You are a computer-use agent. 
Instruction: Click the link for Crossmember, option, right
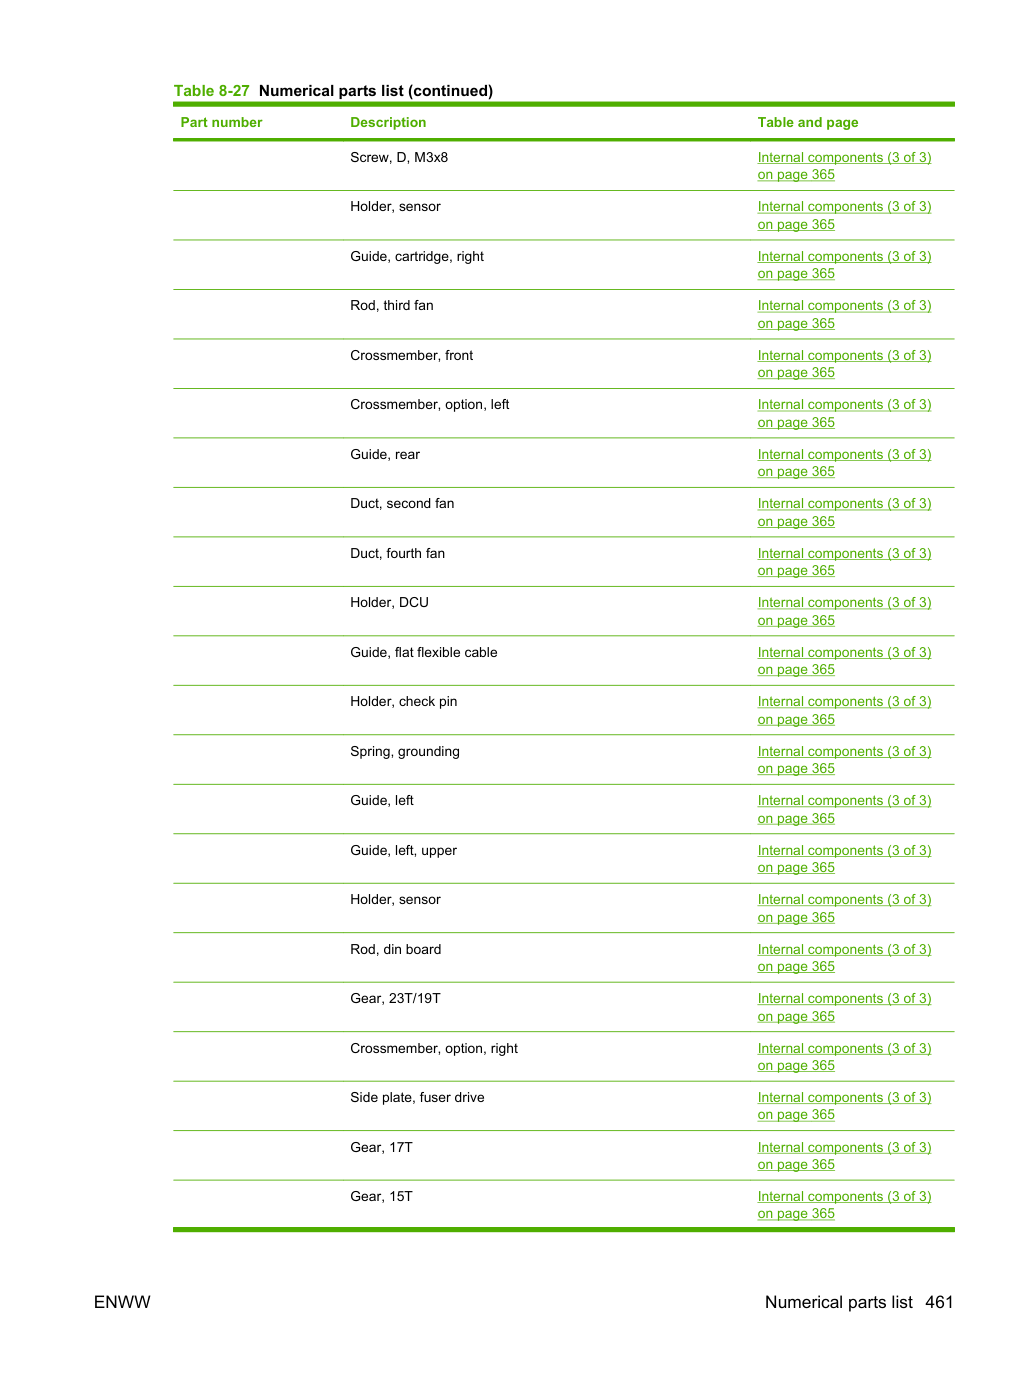844,1057
